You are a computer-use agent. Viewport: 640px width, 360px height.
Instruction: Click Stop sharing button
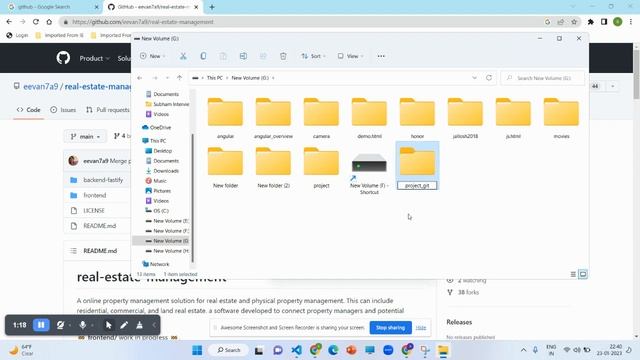[x=390, y=327]
